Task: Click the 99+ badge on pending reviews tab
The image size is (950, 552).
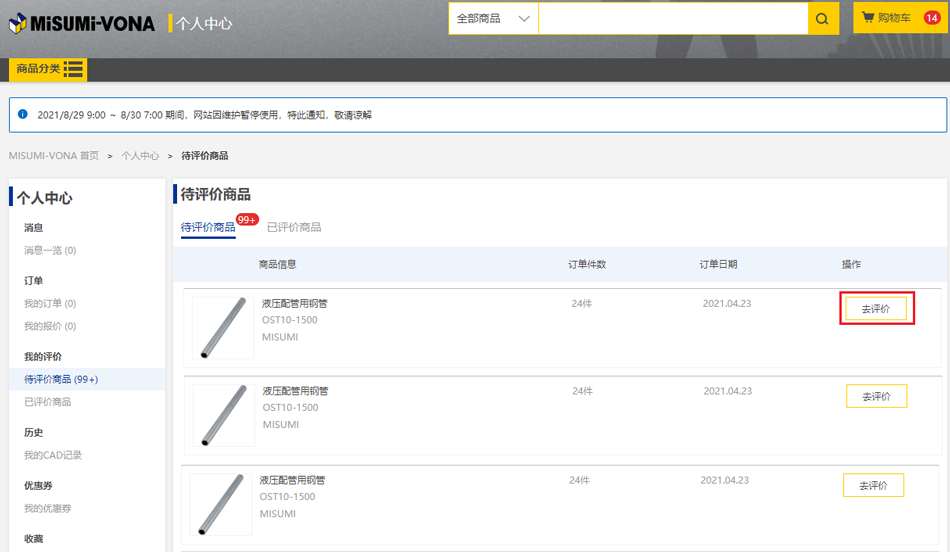Action: 247,220
